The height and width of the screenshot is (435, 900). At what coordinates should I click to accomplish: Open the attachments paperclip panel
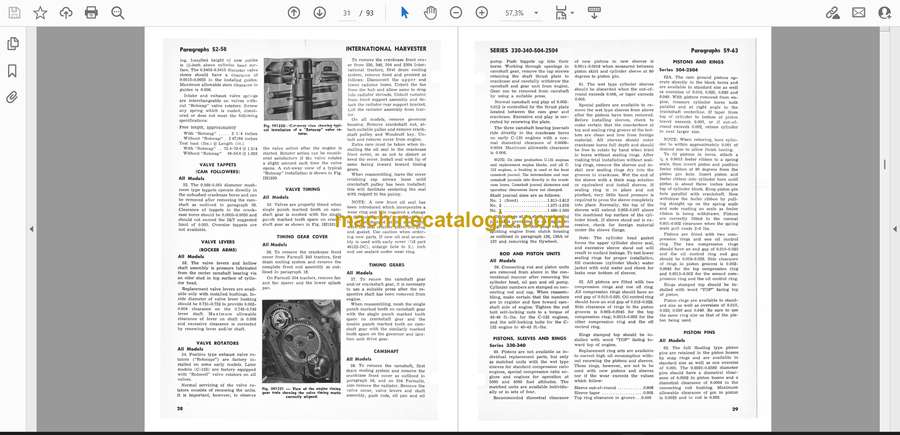click(x=12, y=97)
